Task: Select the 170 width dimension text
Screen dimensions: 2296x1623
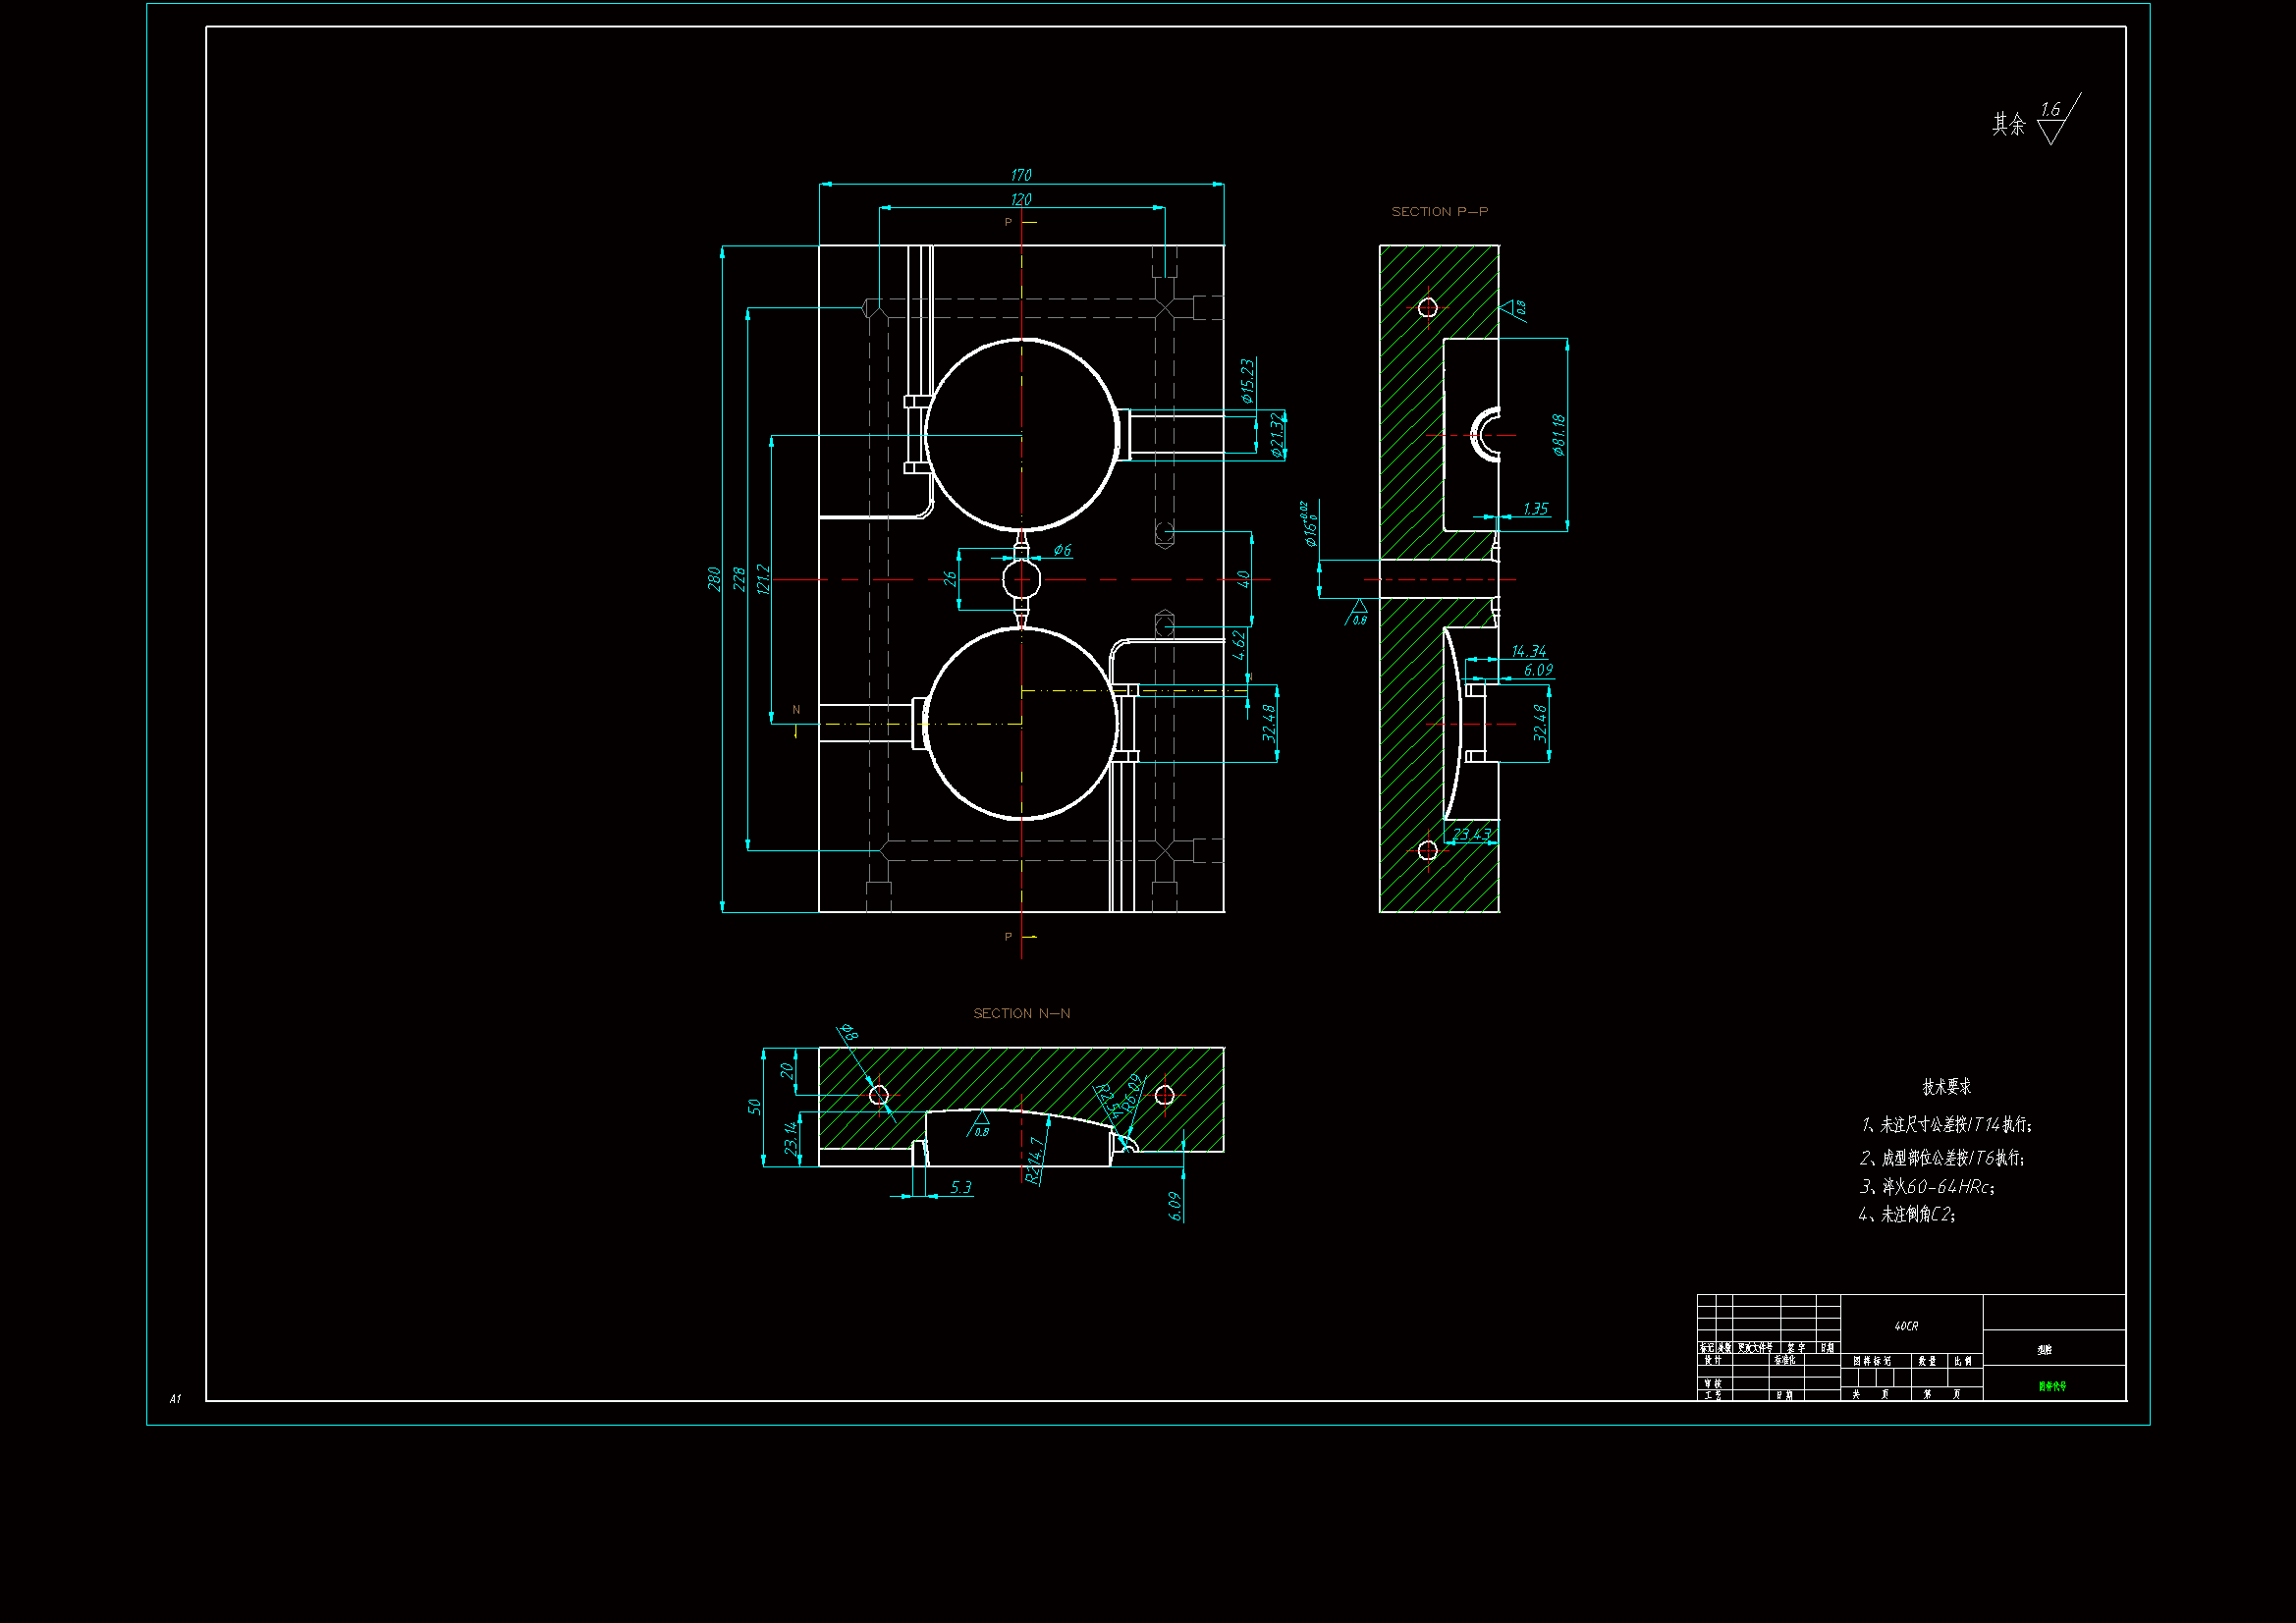Action: pyautogui.click(x=1021, y=175)
